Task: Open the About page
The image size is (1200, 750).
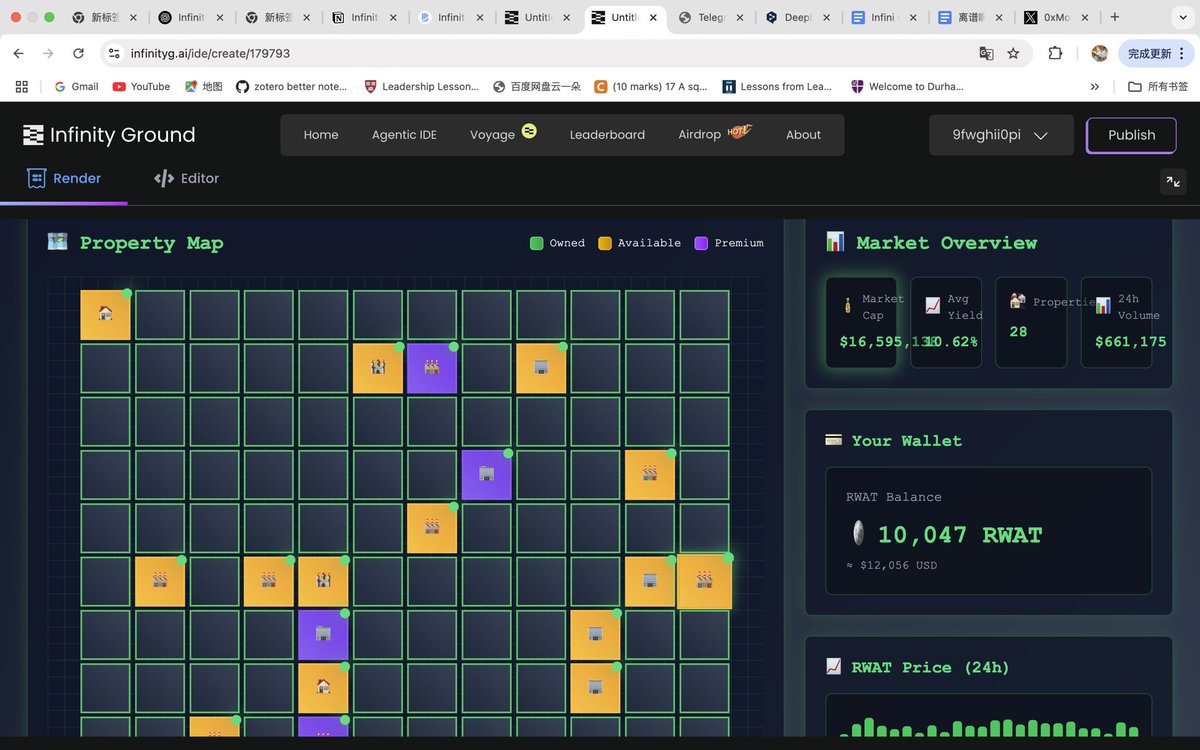Action: click(803, 135)
